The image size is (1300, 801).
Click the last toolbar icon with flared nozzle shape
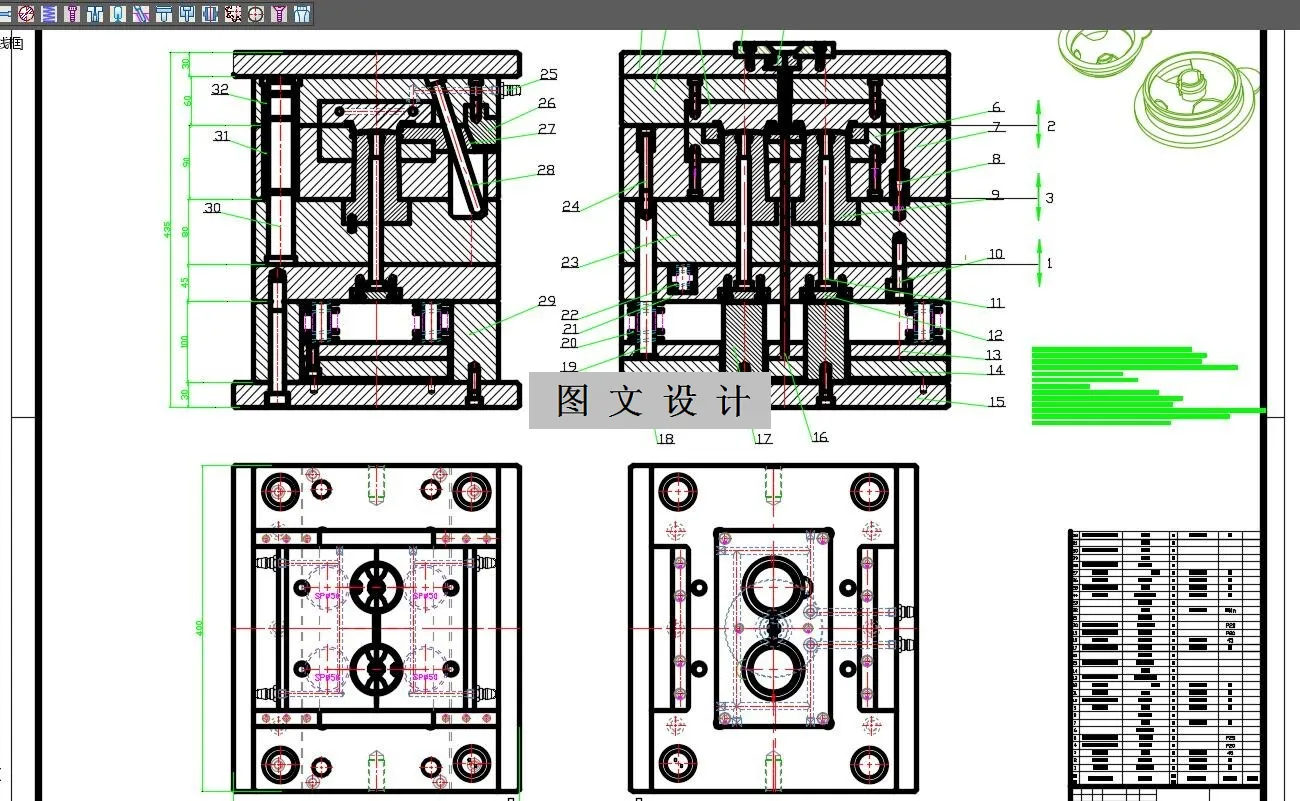(x=302, y=14)
